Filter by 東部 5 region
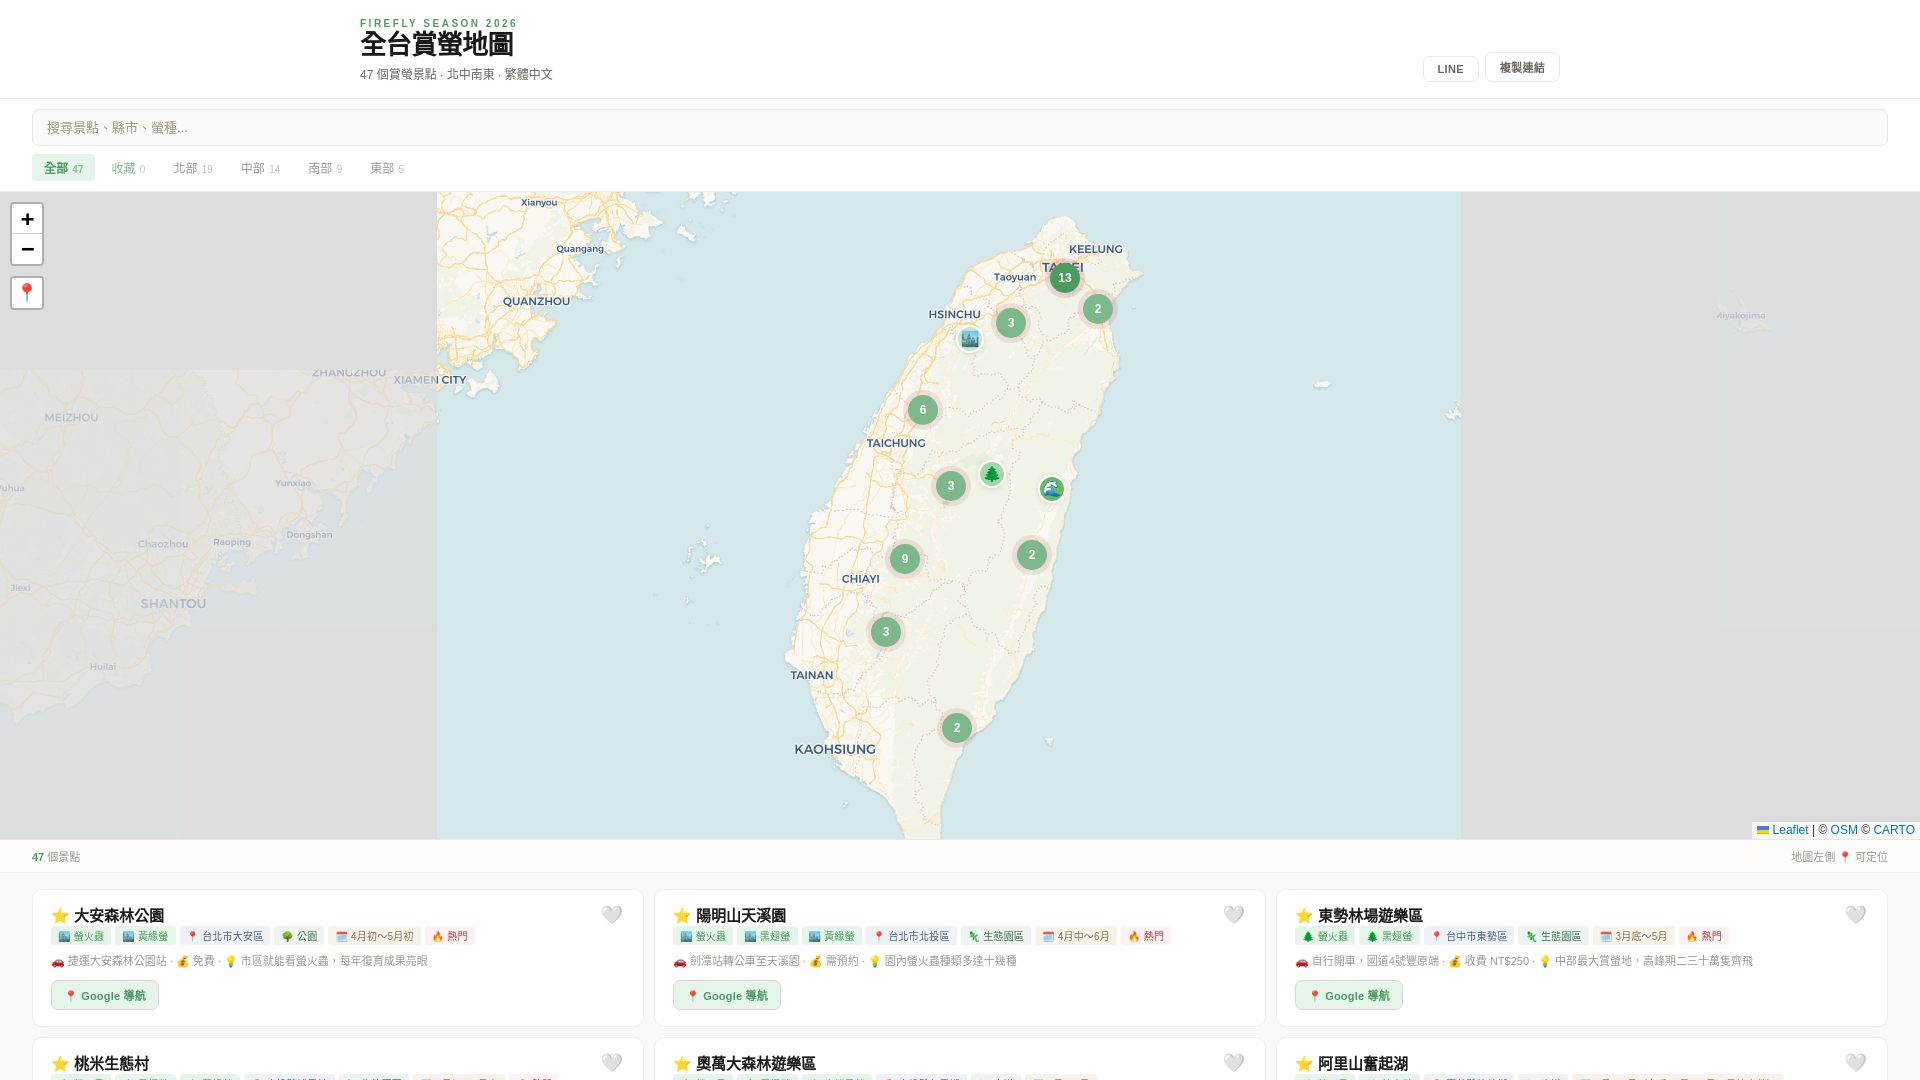The image size is (1920, 1080). [x=387, y=168]
